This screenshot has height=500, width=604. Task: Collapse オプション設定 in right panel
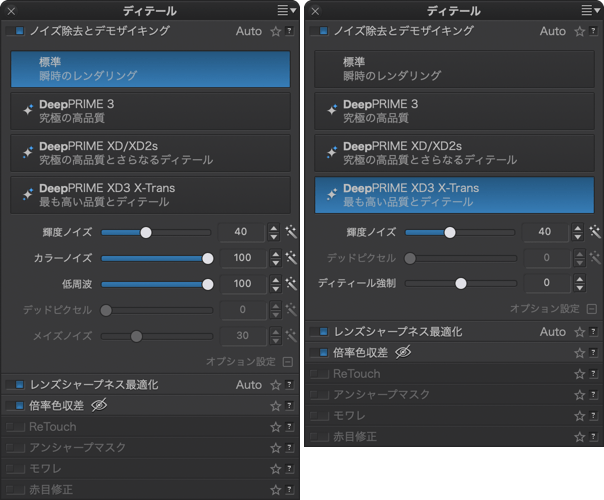[592, 309]
